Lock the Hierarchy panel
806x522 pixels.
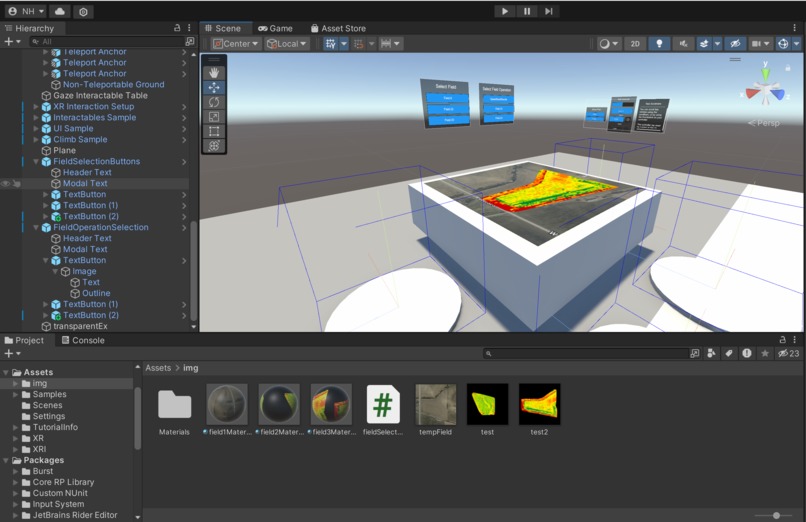(177, 28)
